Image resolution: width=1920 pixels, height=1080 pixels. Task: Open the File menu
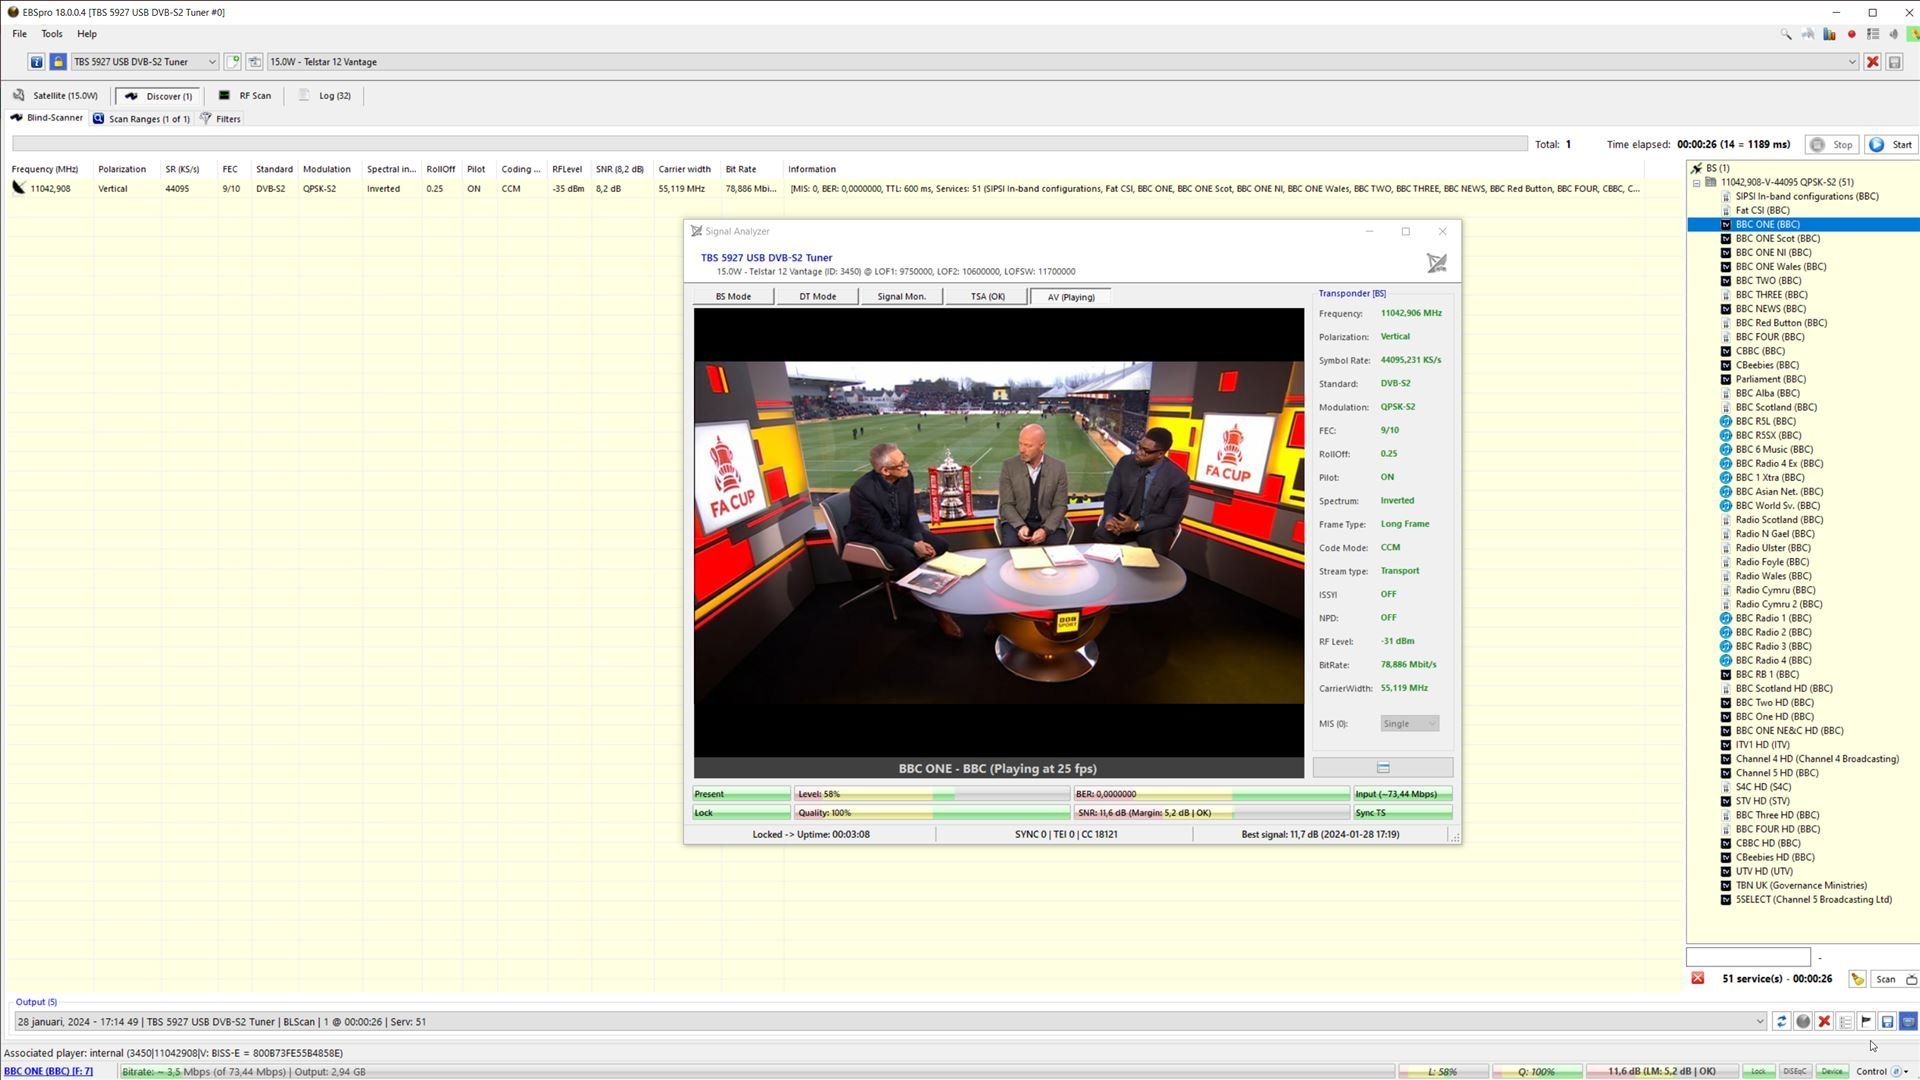[x=19, y=34]
